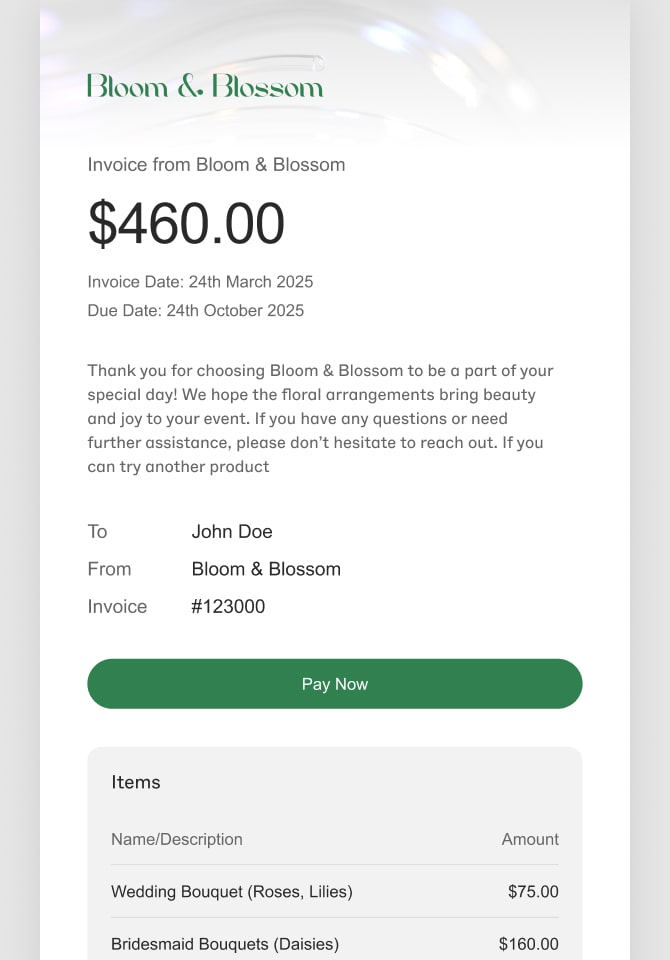
Task: Click the Invoice label beside the number
Action: click(117, 606)
